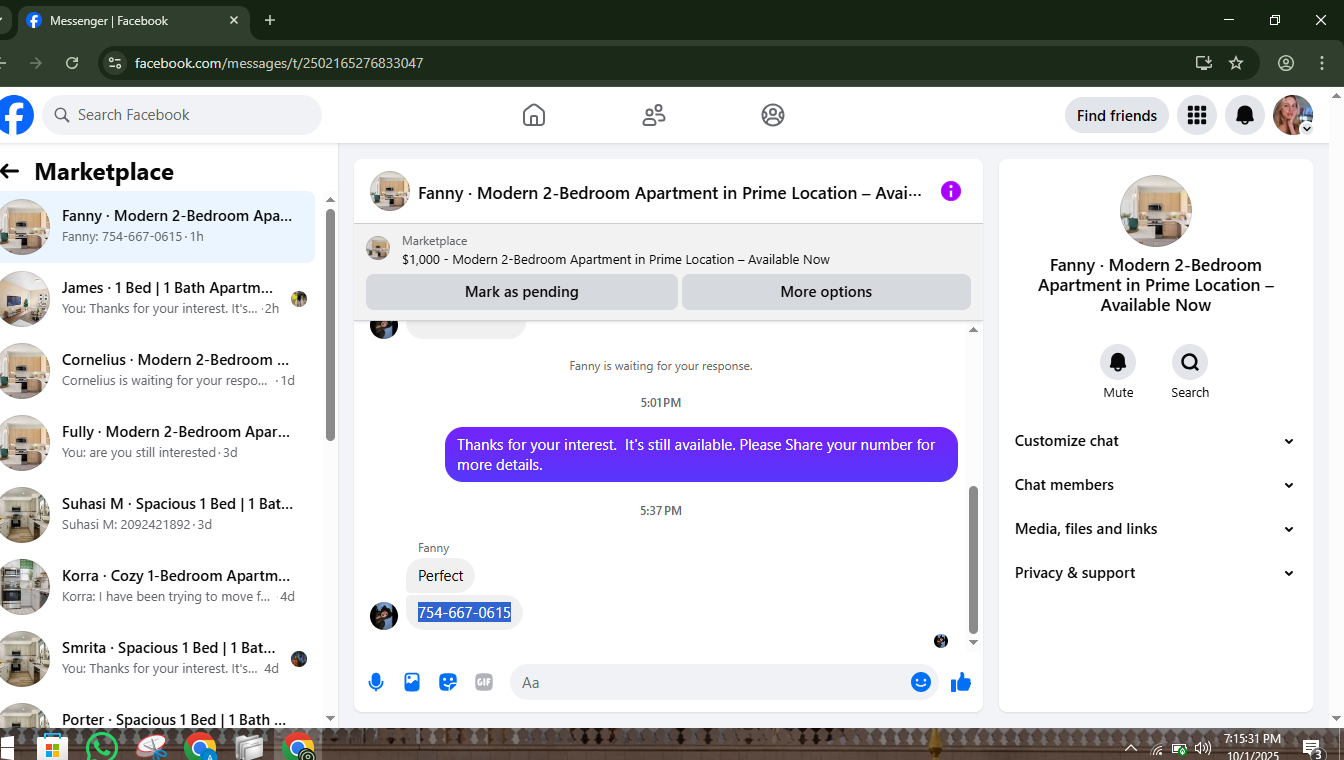Expand Media, files and links section
Viewport: 1344px width, 760px height.
1155,529
